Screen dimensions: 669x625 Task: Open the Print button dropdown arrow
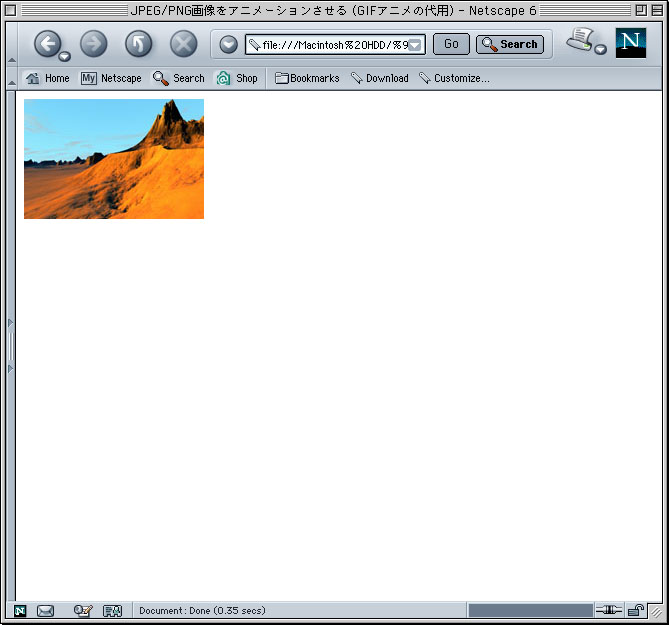(600, 49)
